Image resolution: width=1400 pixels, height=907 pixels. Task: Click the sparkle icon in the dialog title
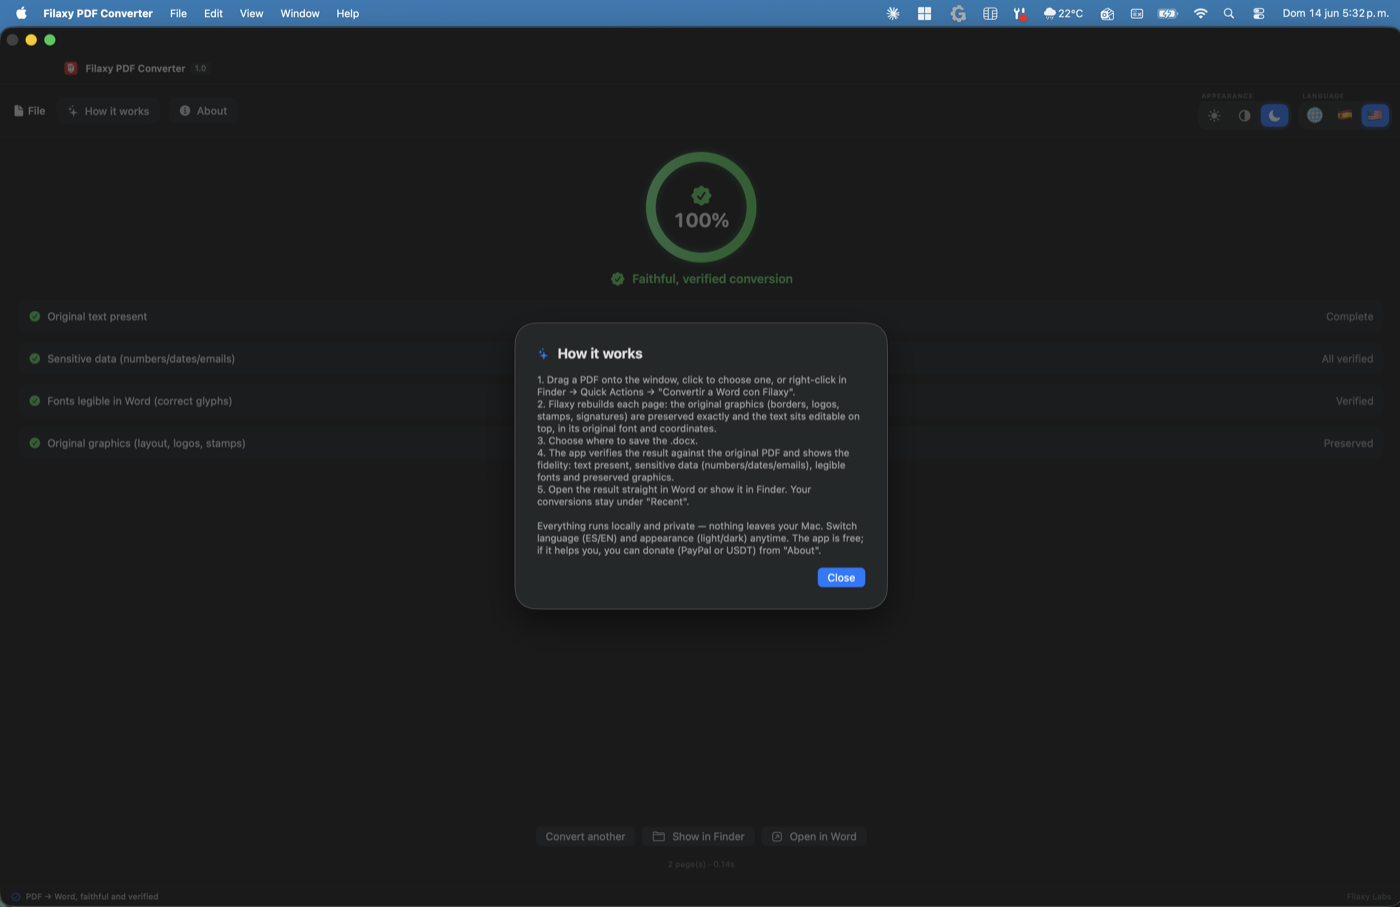543,354
